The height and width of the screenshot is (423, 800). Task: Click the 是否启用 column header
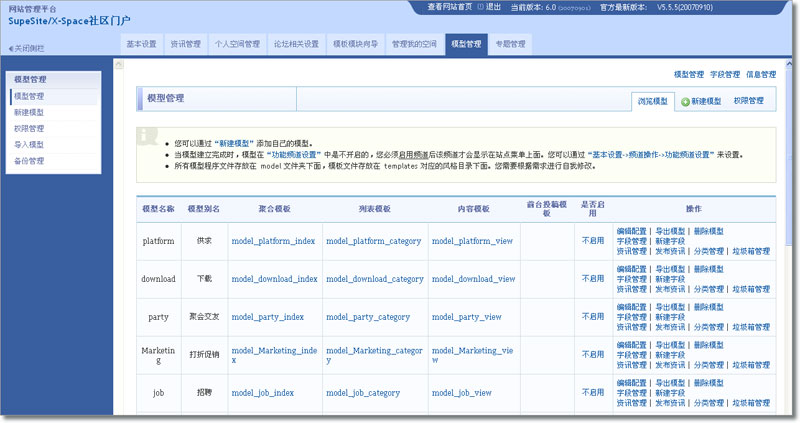[x=592, y=209]
